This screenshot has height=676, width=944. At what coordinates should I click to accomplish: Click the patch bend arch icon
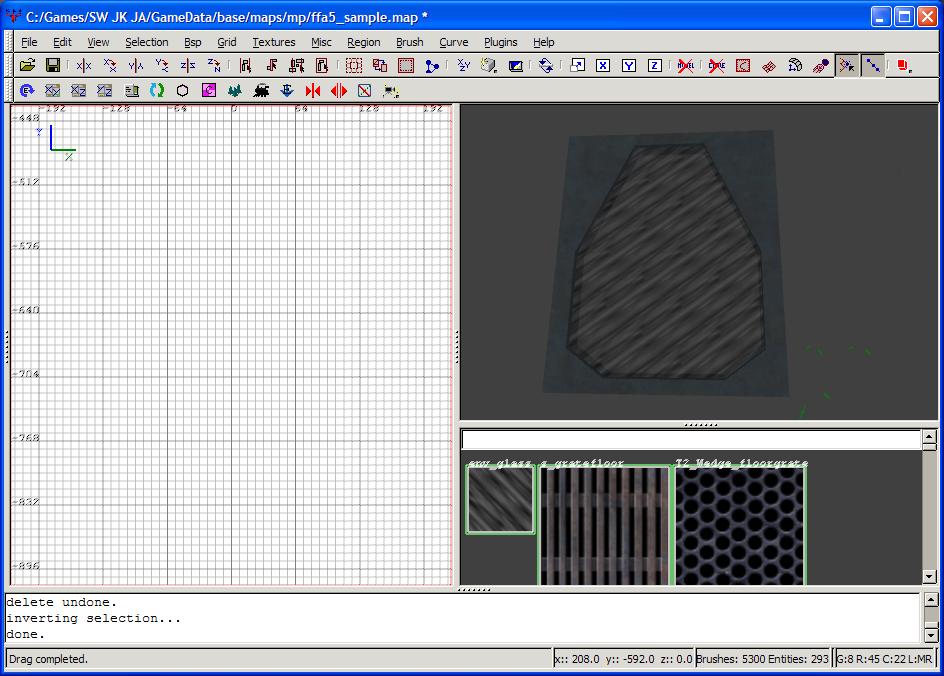point(795,65)
